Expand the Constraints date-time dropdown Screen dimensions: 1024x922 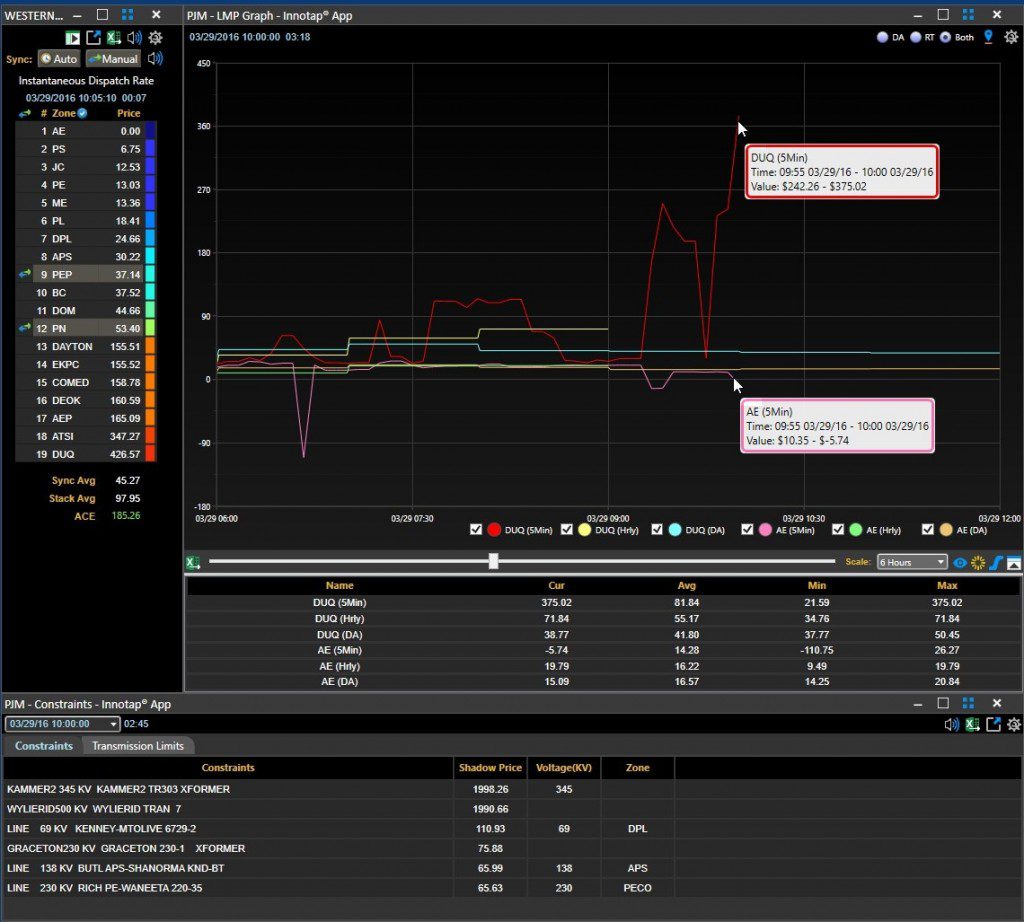click(114, 724)
